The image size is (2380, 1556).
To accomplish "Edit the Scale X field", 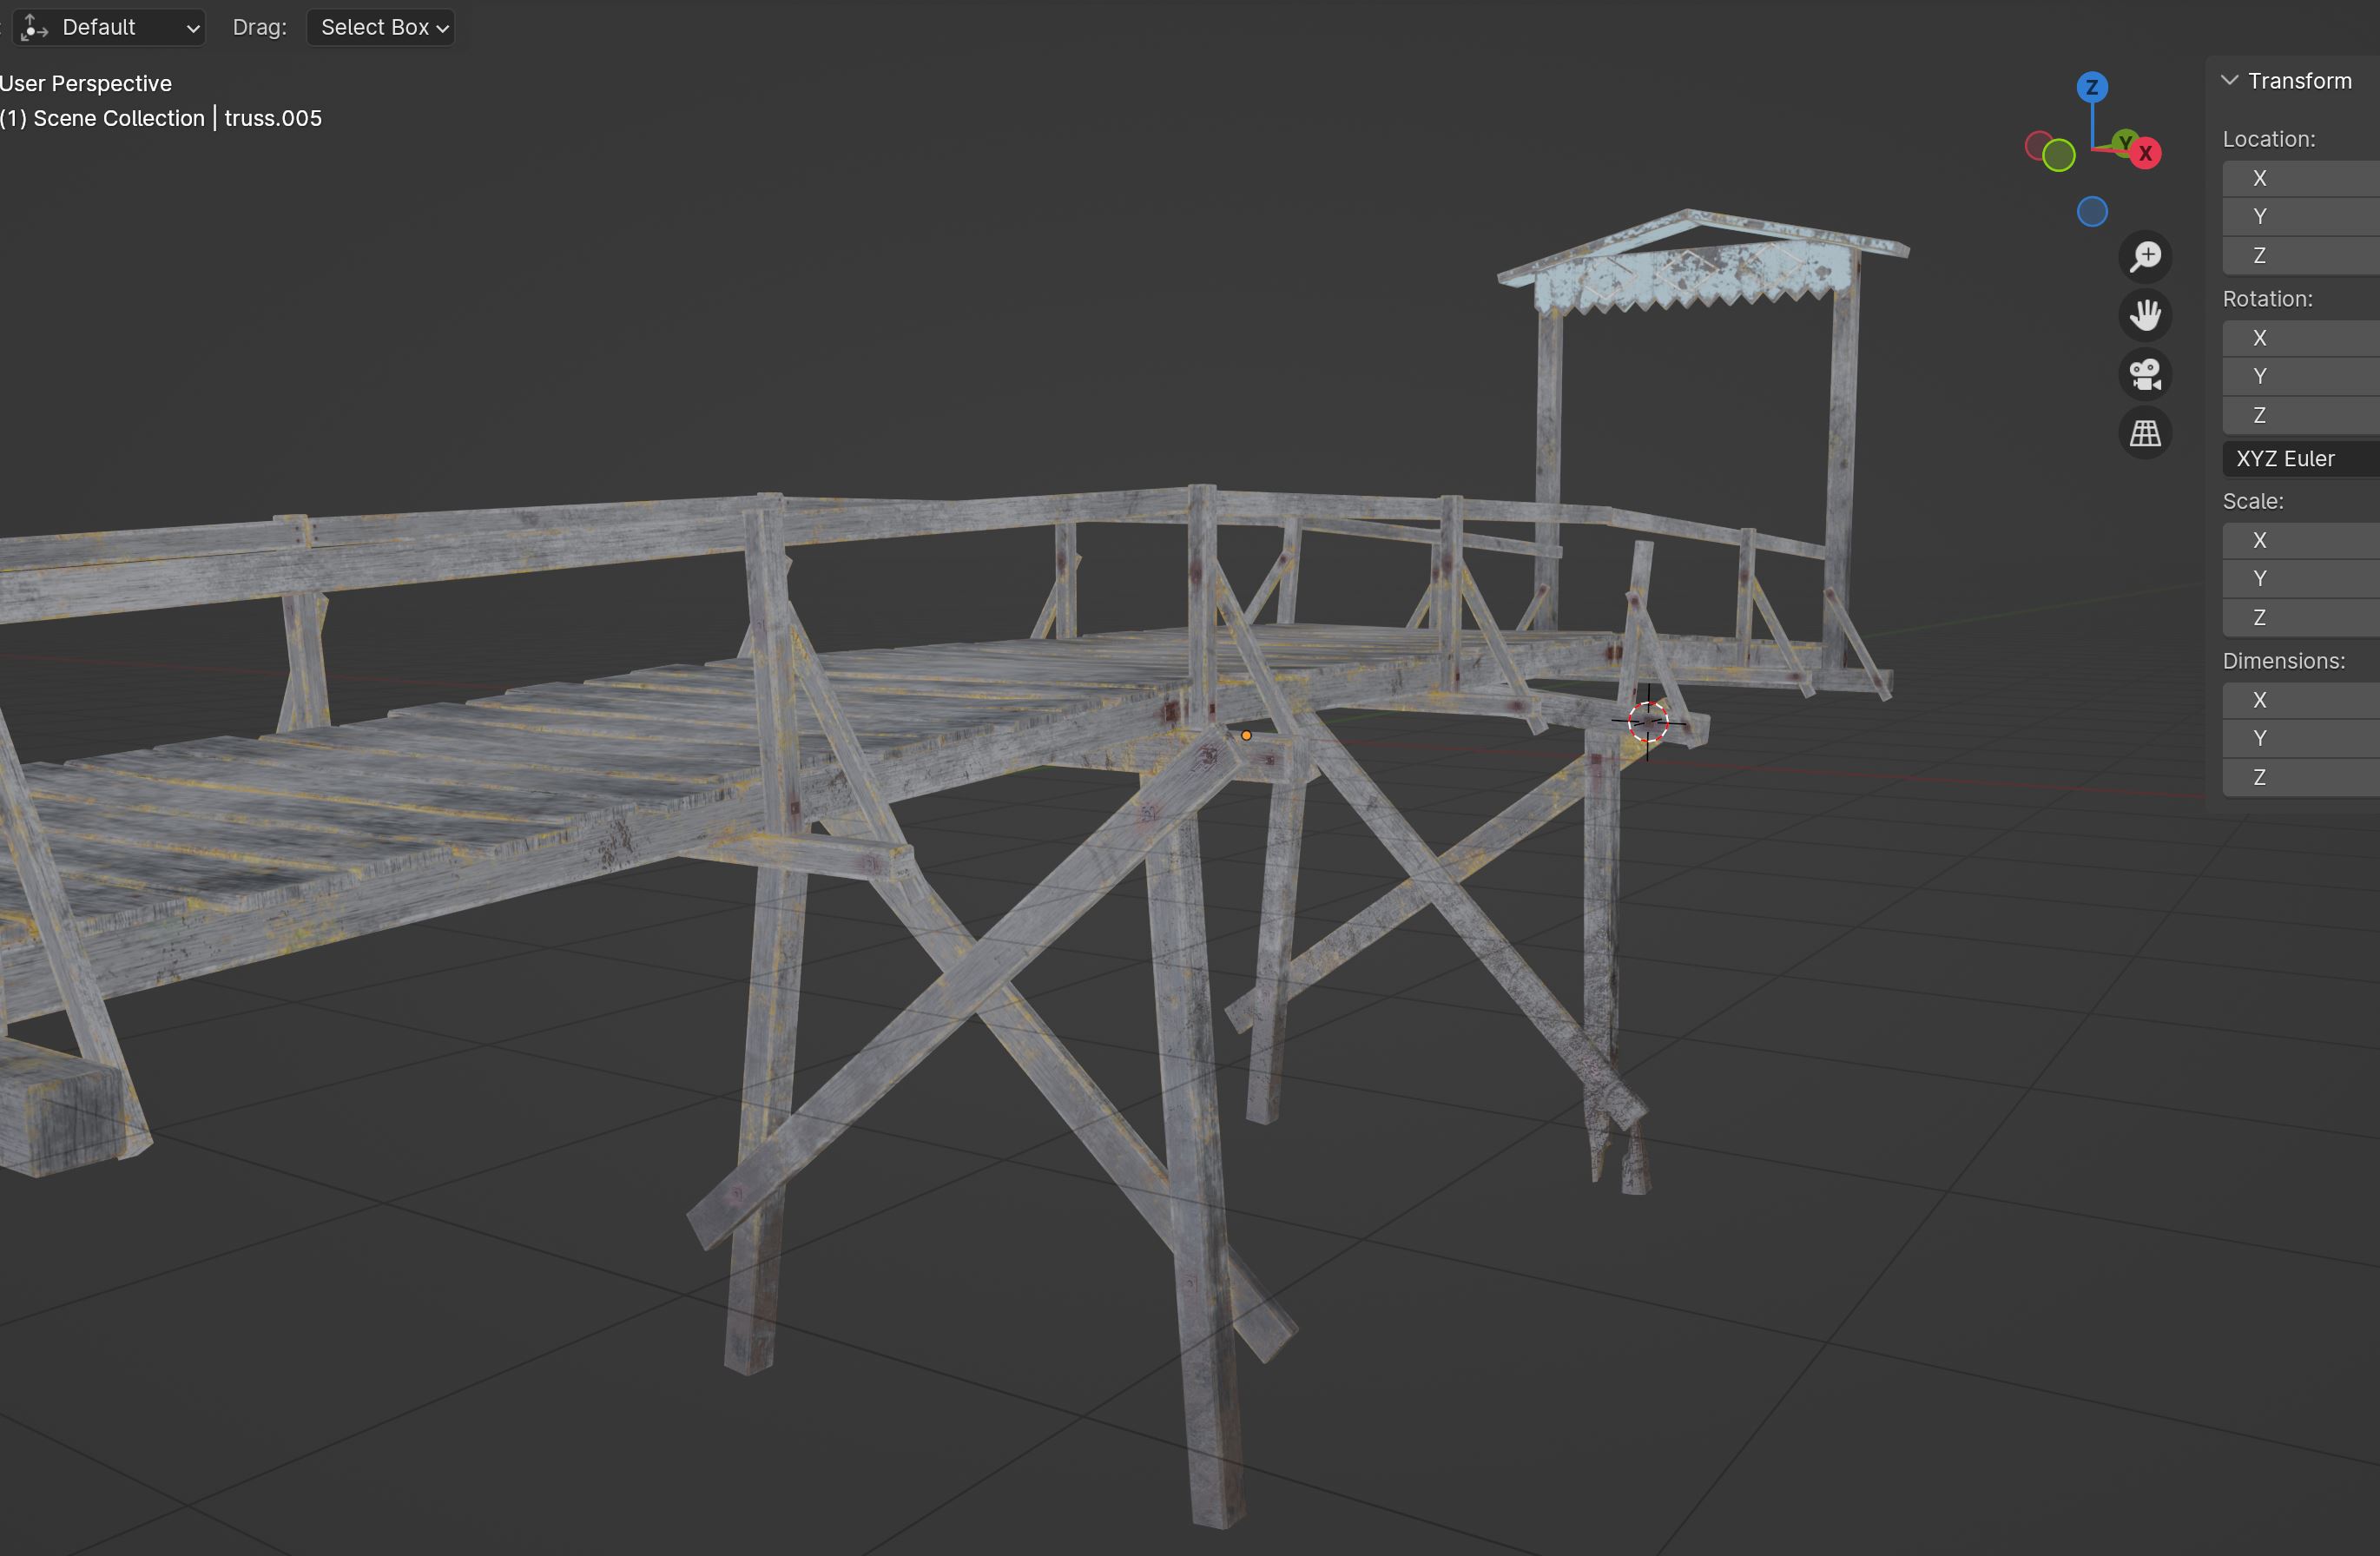I will point(2301,540).
